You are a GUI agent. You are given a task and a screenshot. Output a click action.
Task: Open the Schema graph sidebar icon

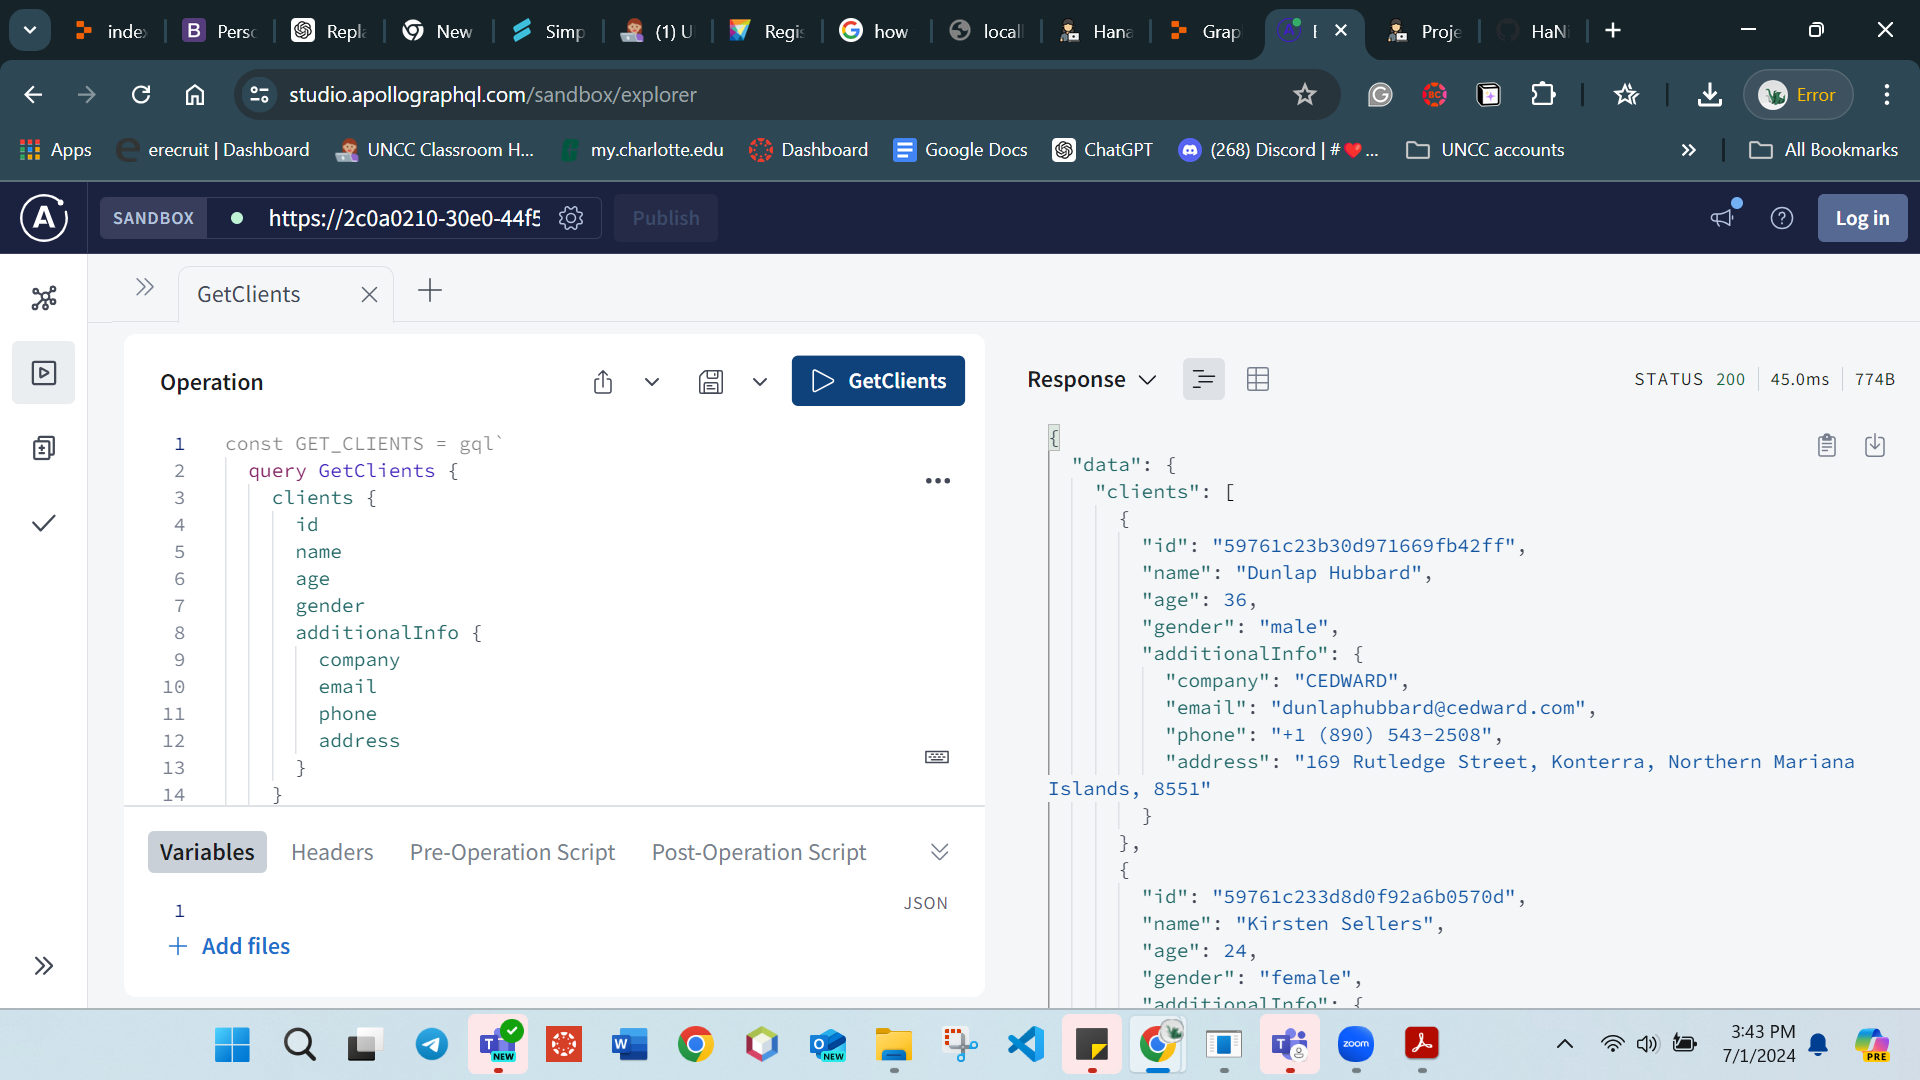(44, 298)
